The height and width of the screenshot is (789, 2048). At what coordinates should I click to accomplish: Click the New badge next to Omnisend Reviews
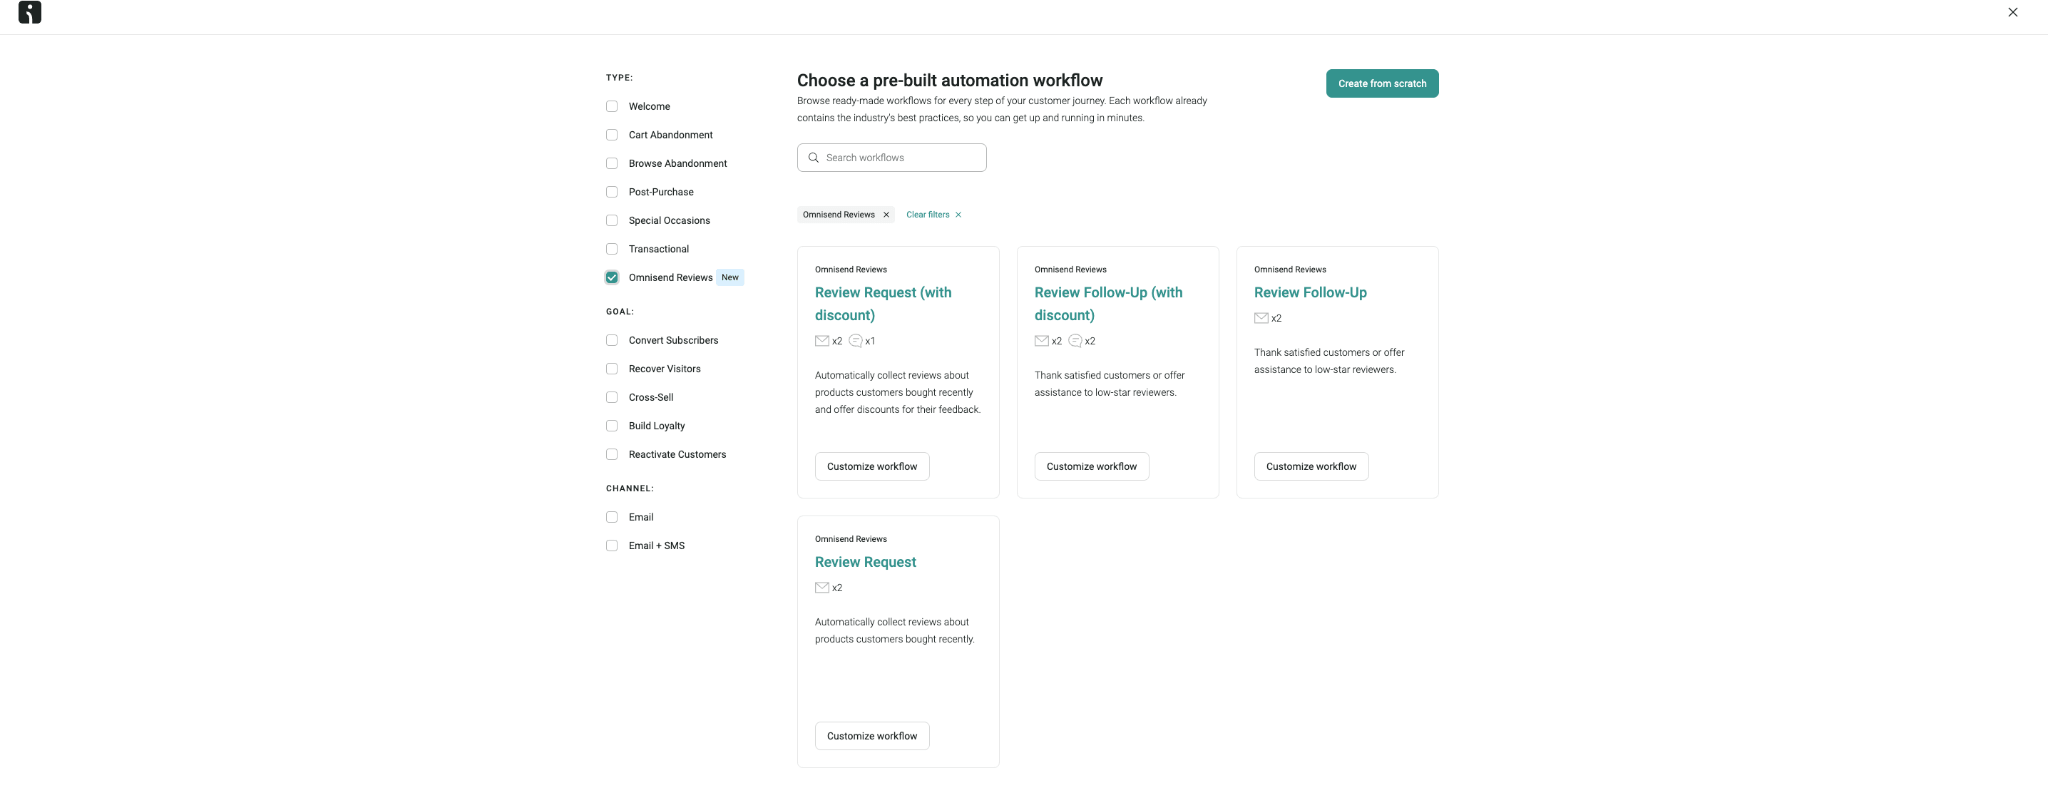(730, 278)
